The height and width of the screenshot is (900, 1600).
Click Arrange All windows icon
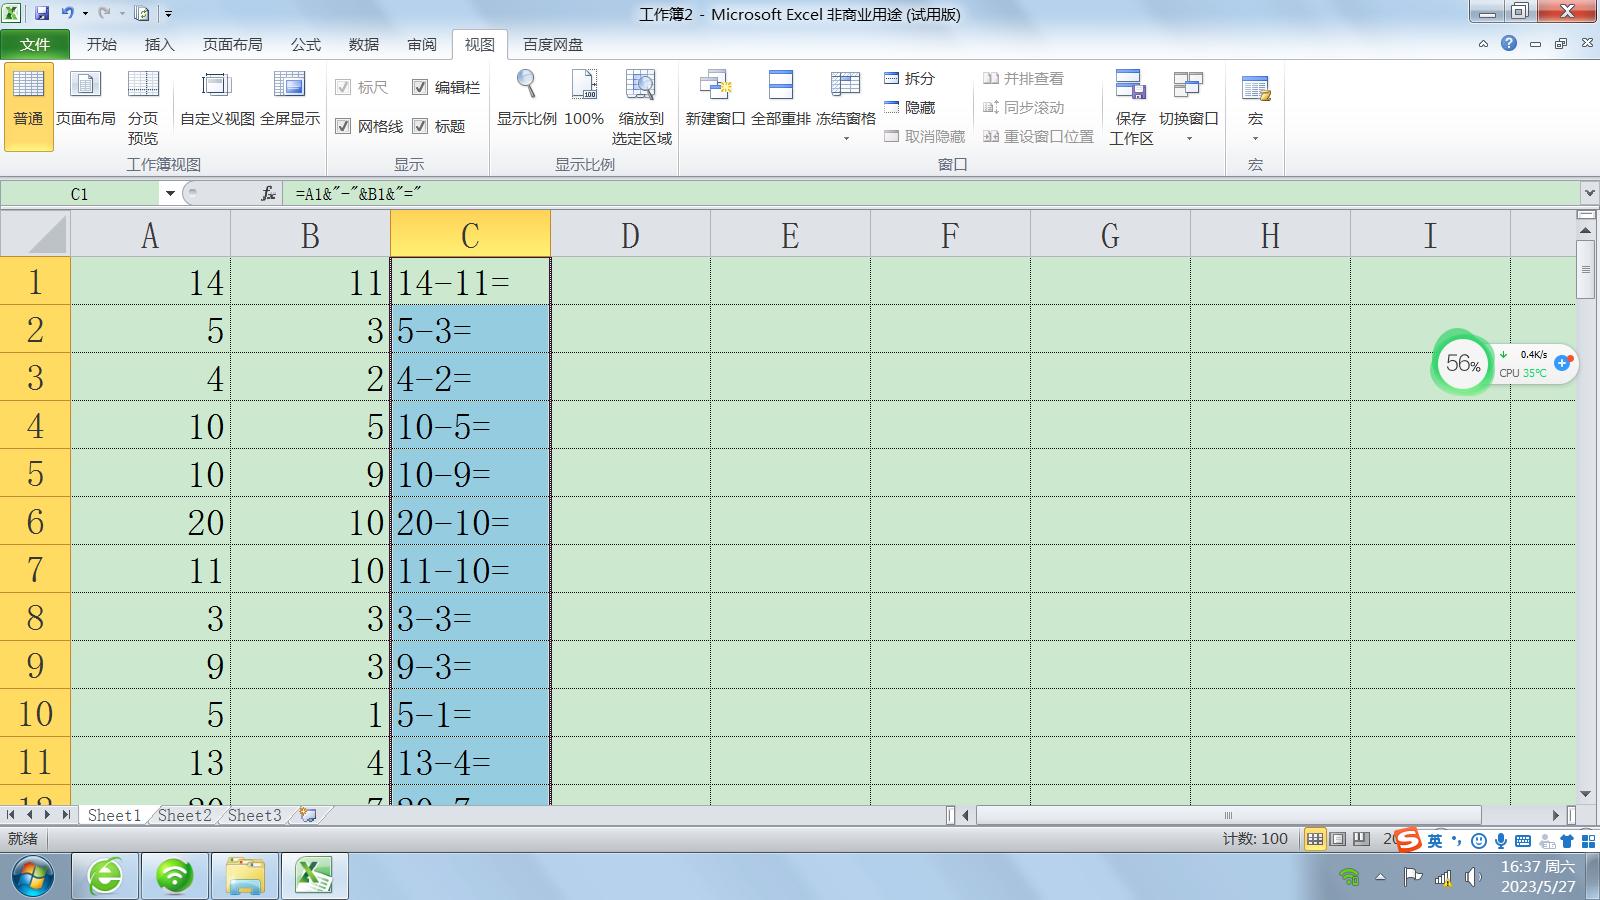780,88
